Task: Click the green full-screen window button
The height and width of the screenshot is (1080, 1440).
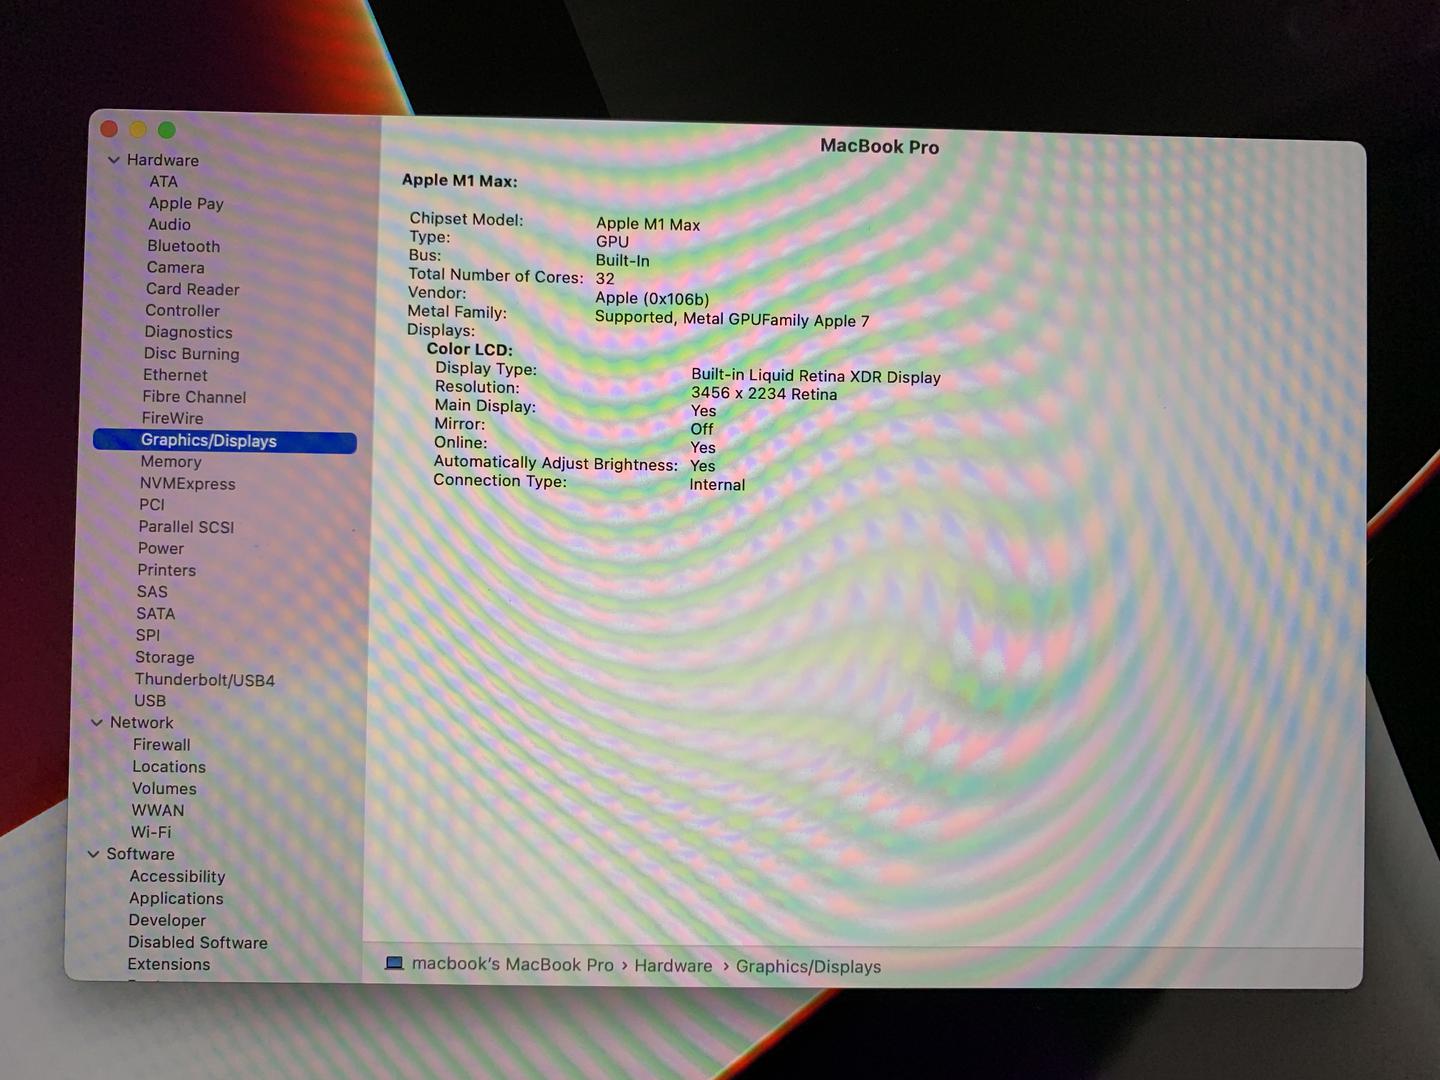Action: pyautogui.click(x=167, y=130)
